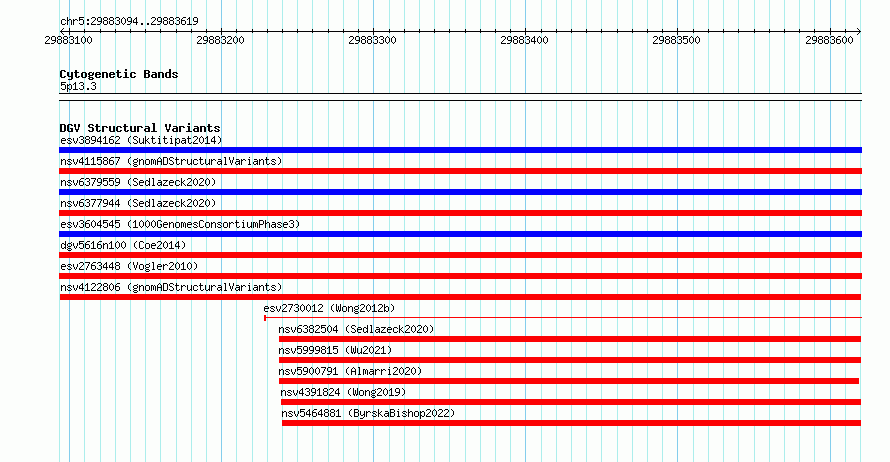Select the red dgv5616n100 variant bar
The image size is (890, 462).
[x=460, y=255]
